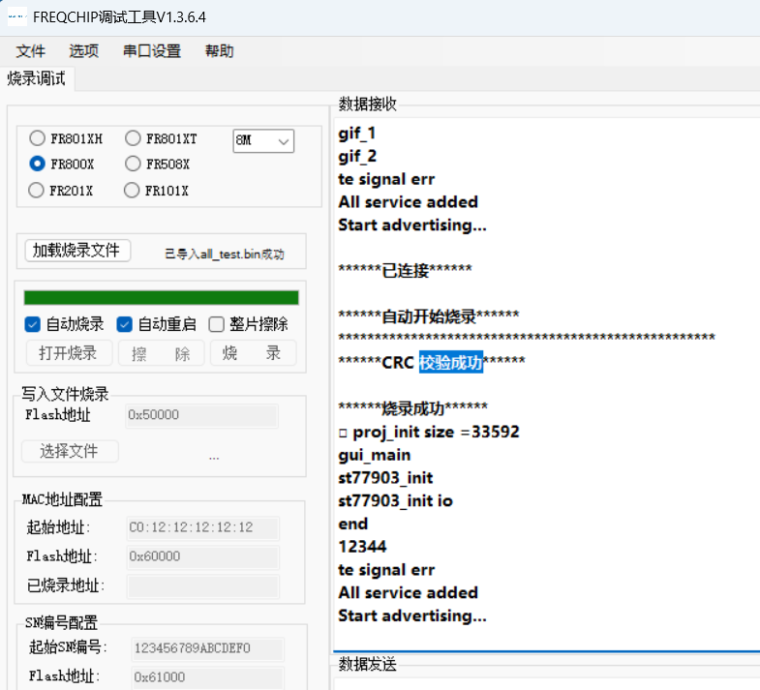Click the 起始地址 MAC address field
760x690 pixels.
203,527
